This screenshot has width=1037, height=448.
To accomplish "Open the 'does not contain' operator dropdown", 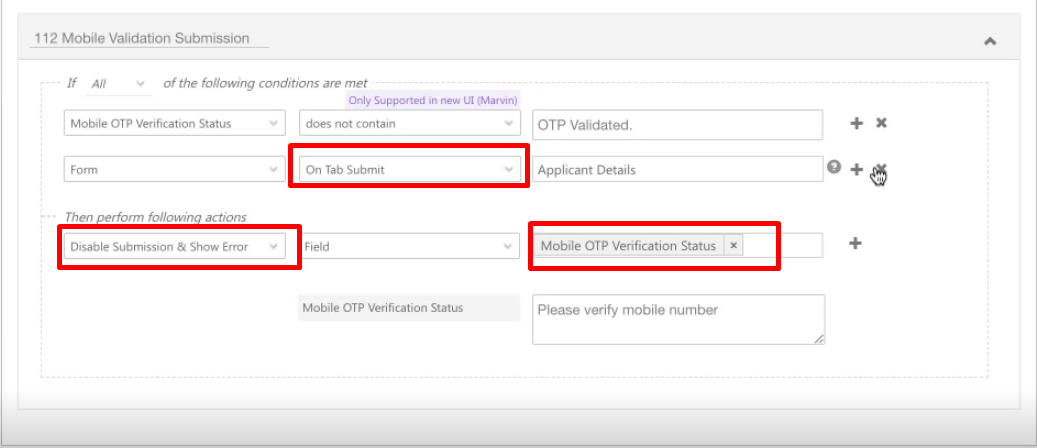I will click(410, 124).
